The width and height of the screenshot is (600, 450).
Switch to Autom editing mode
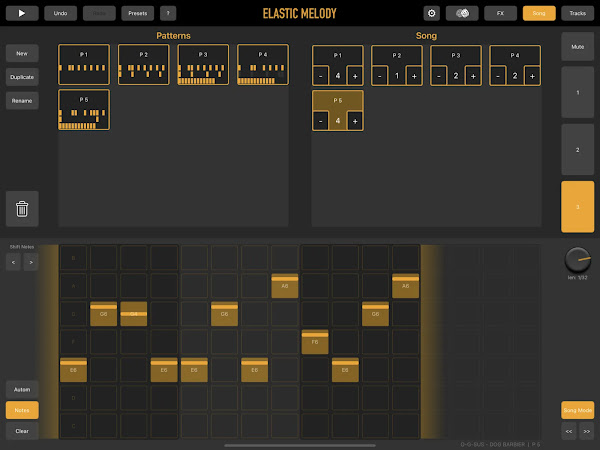(22, 390)
